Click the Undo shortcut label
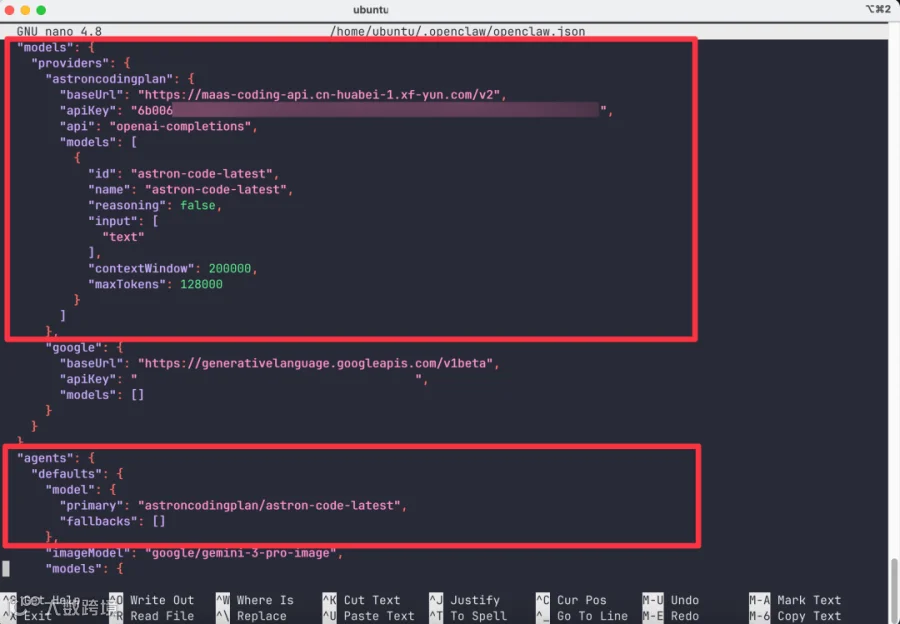The width and height of the screenshot is (900, 624). [x=685, y=600]
